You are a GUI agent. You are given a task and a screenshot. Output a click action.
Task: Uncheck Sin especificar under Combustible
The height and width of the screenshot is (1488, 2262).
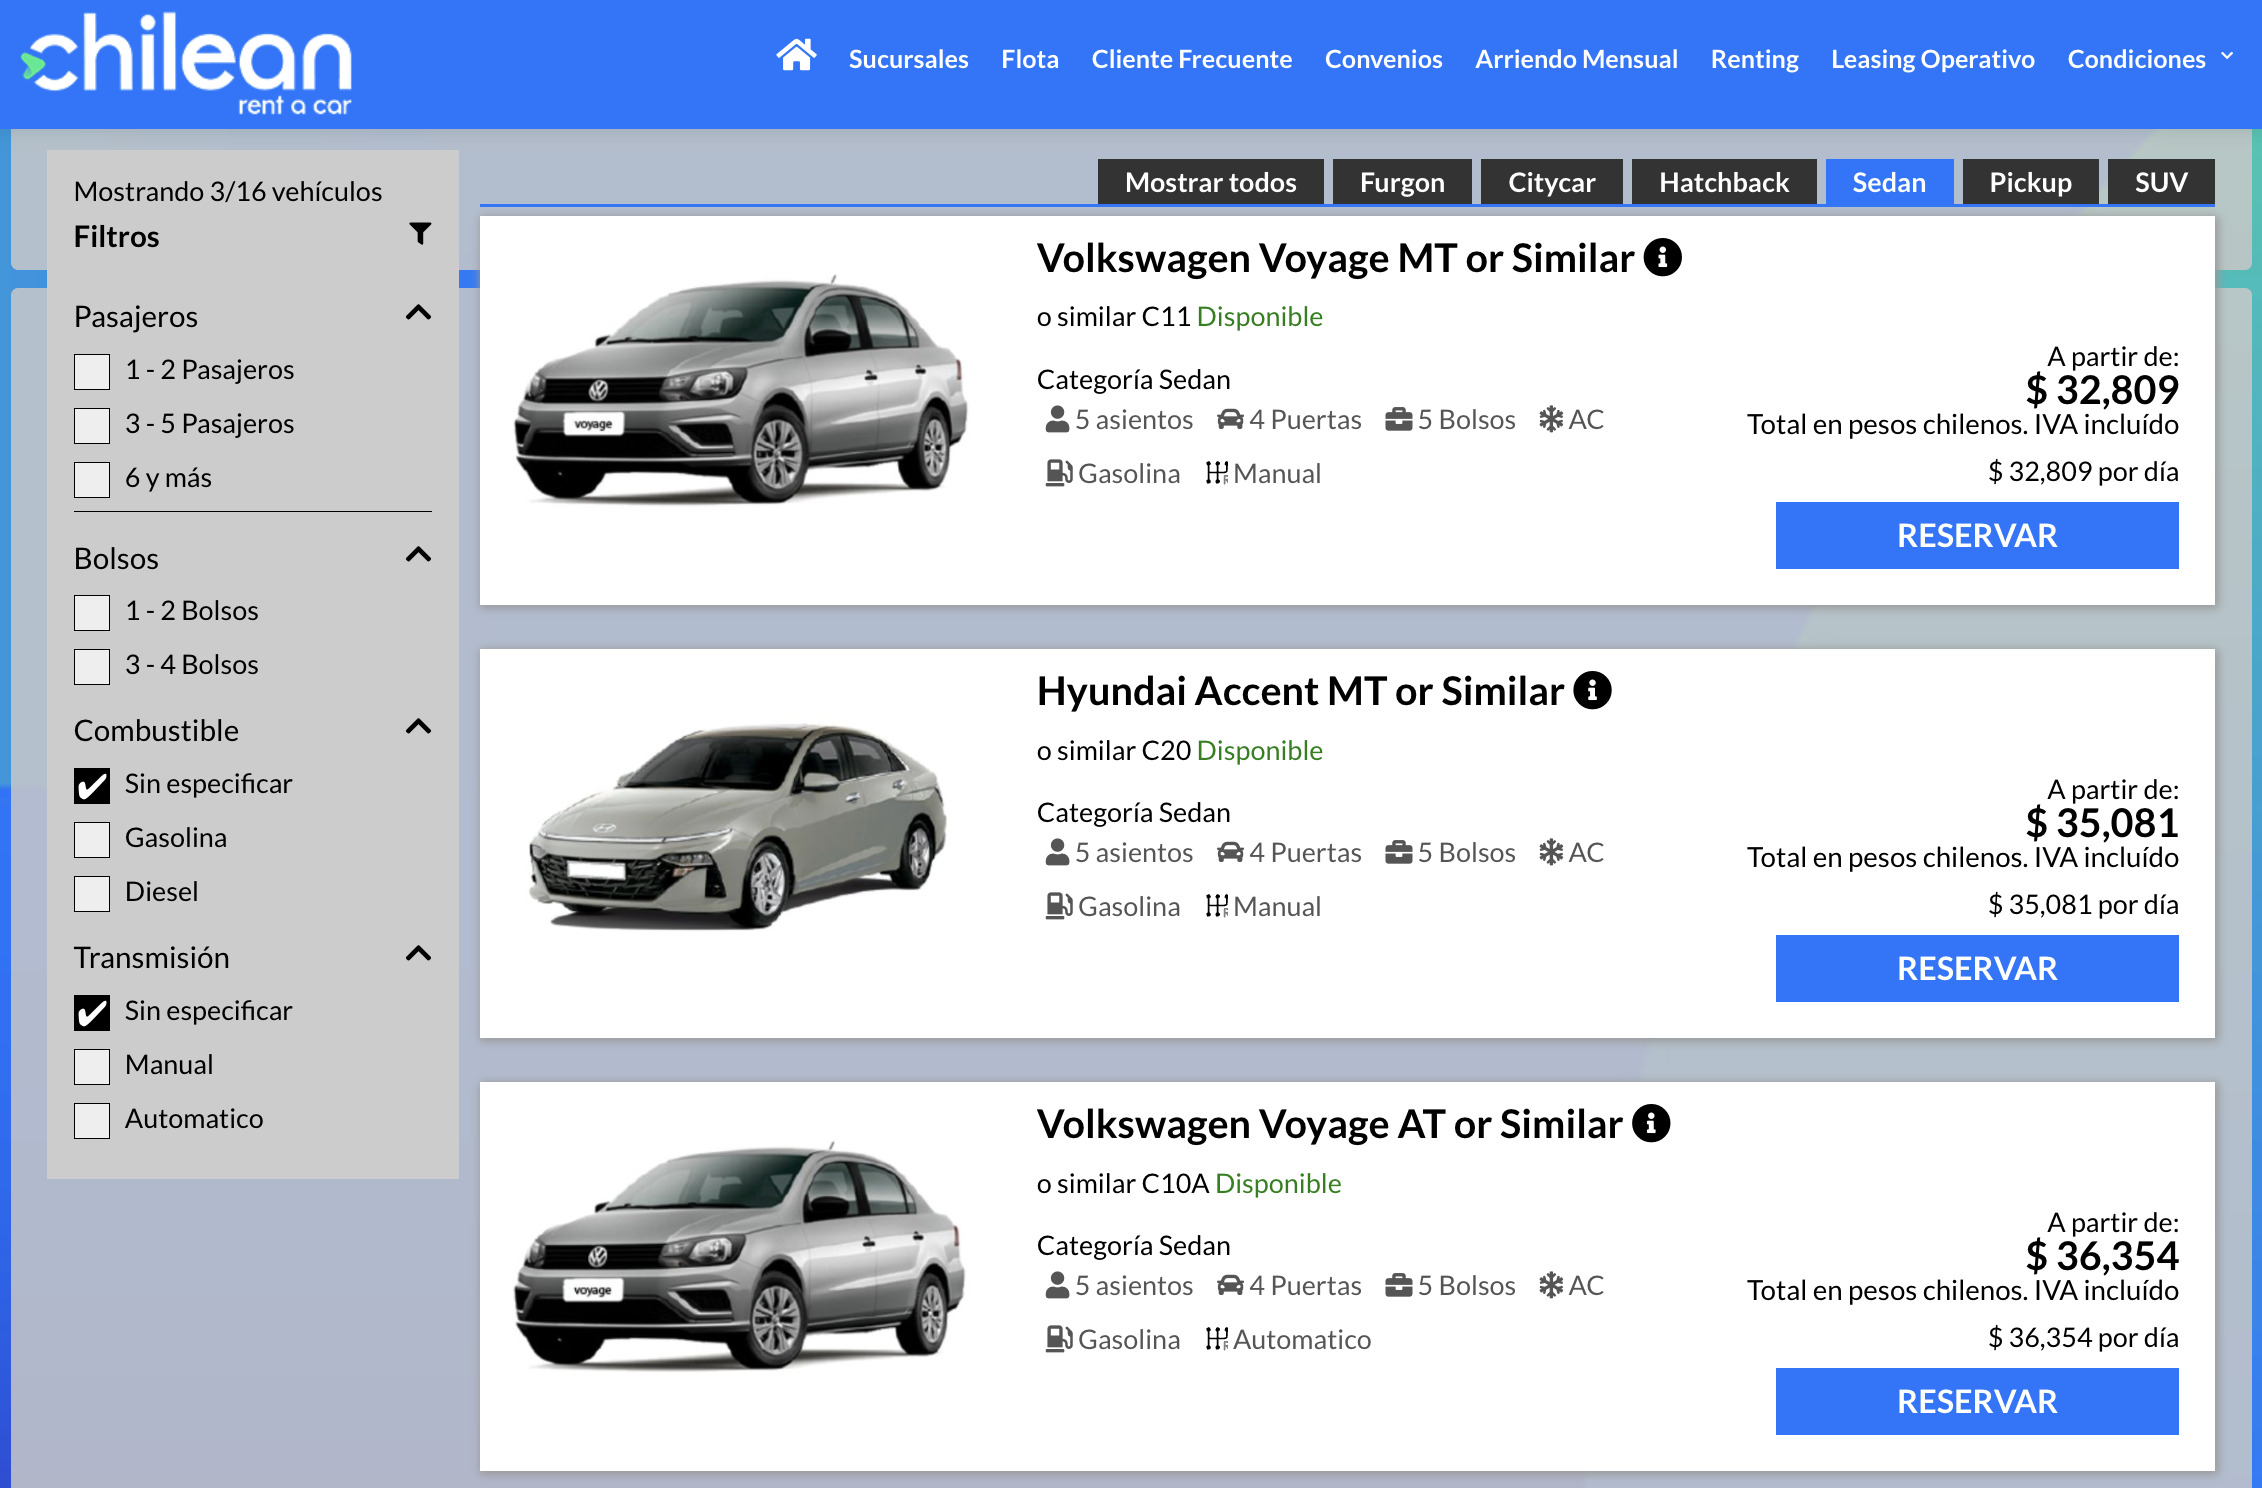pos(91,786)
